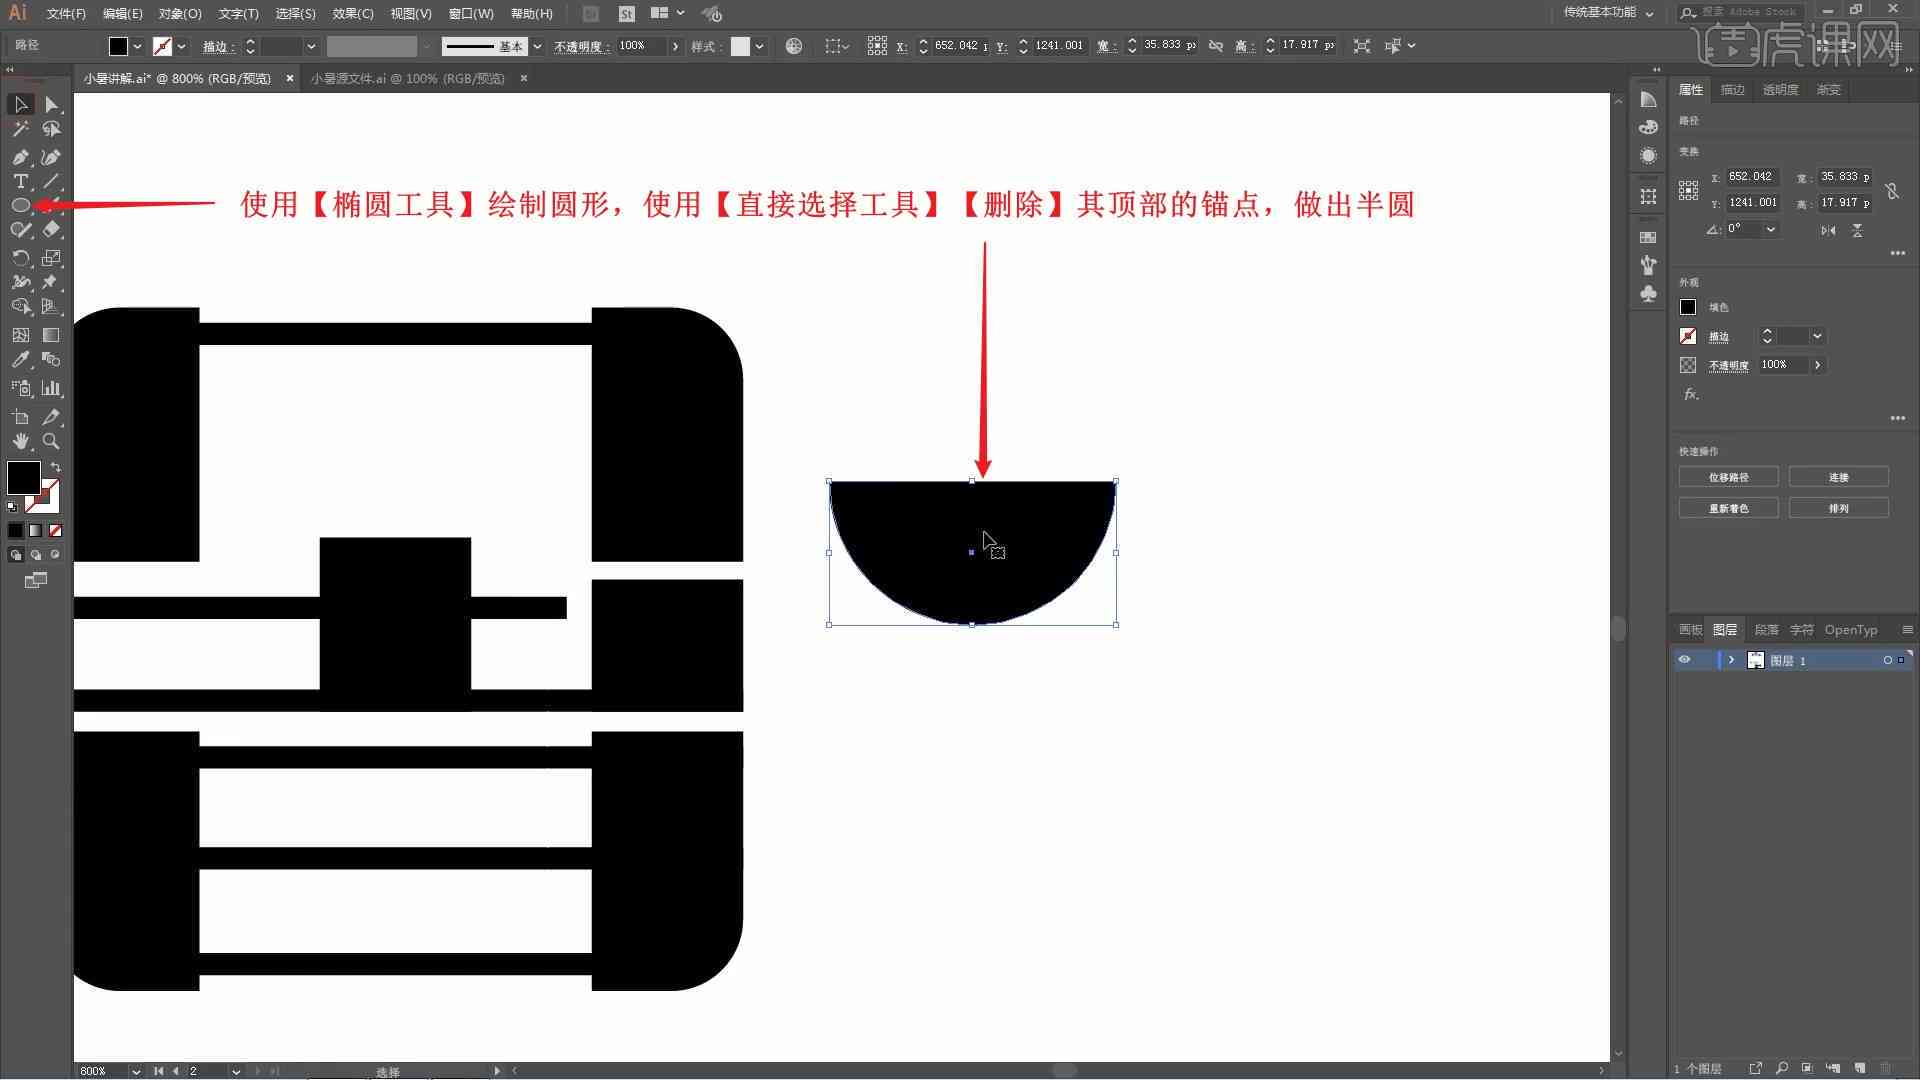1920x1080 pixels.
Task: Open the Swatches panel icon in dock
Action: [x=1648, y=237]
